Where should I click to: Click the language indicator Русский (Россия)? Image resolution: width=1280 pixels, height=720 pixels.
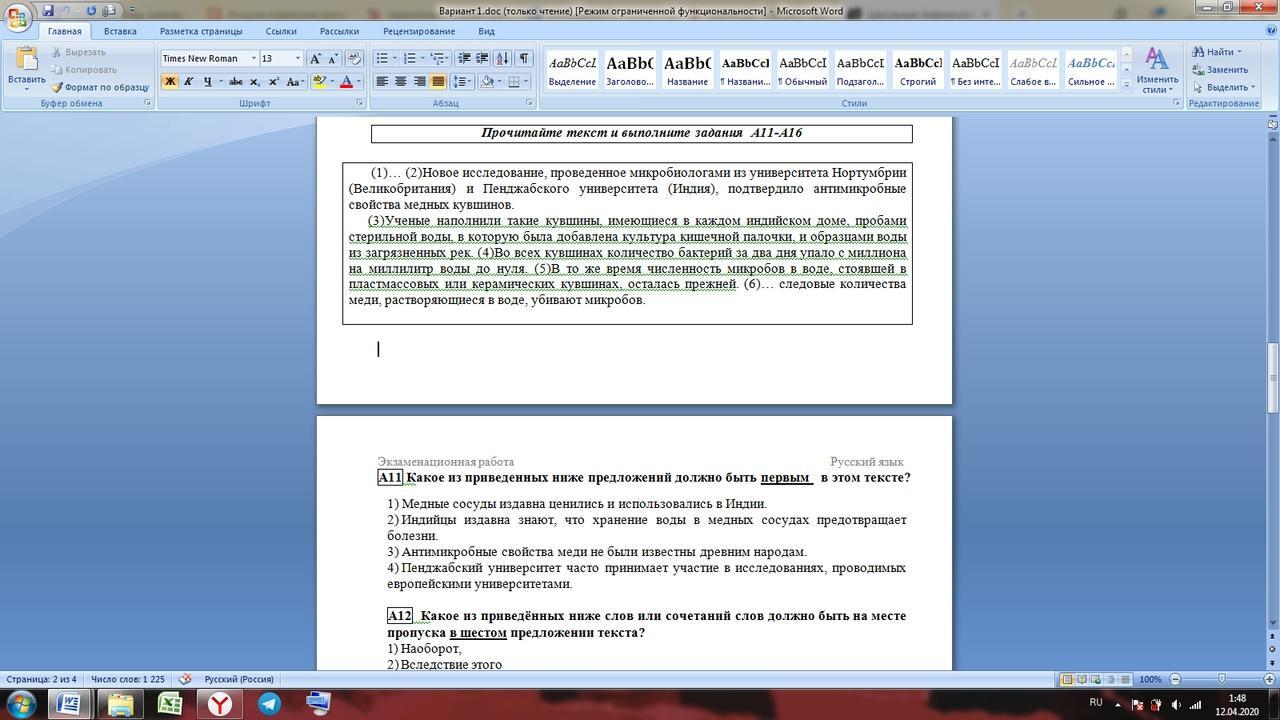pyautogui.click(x=239, y=679)
